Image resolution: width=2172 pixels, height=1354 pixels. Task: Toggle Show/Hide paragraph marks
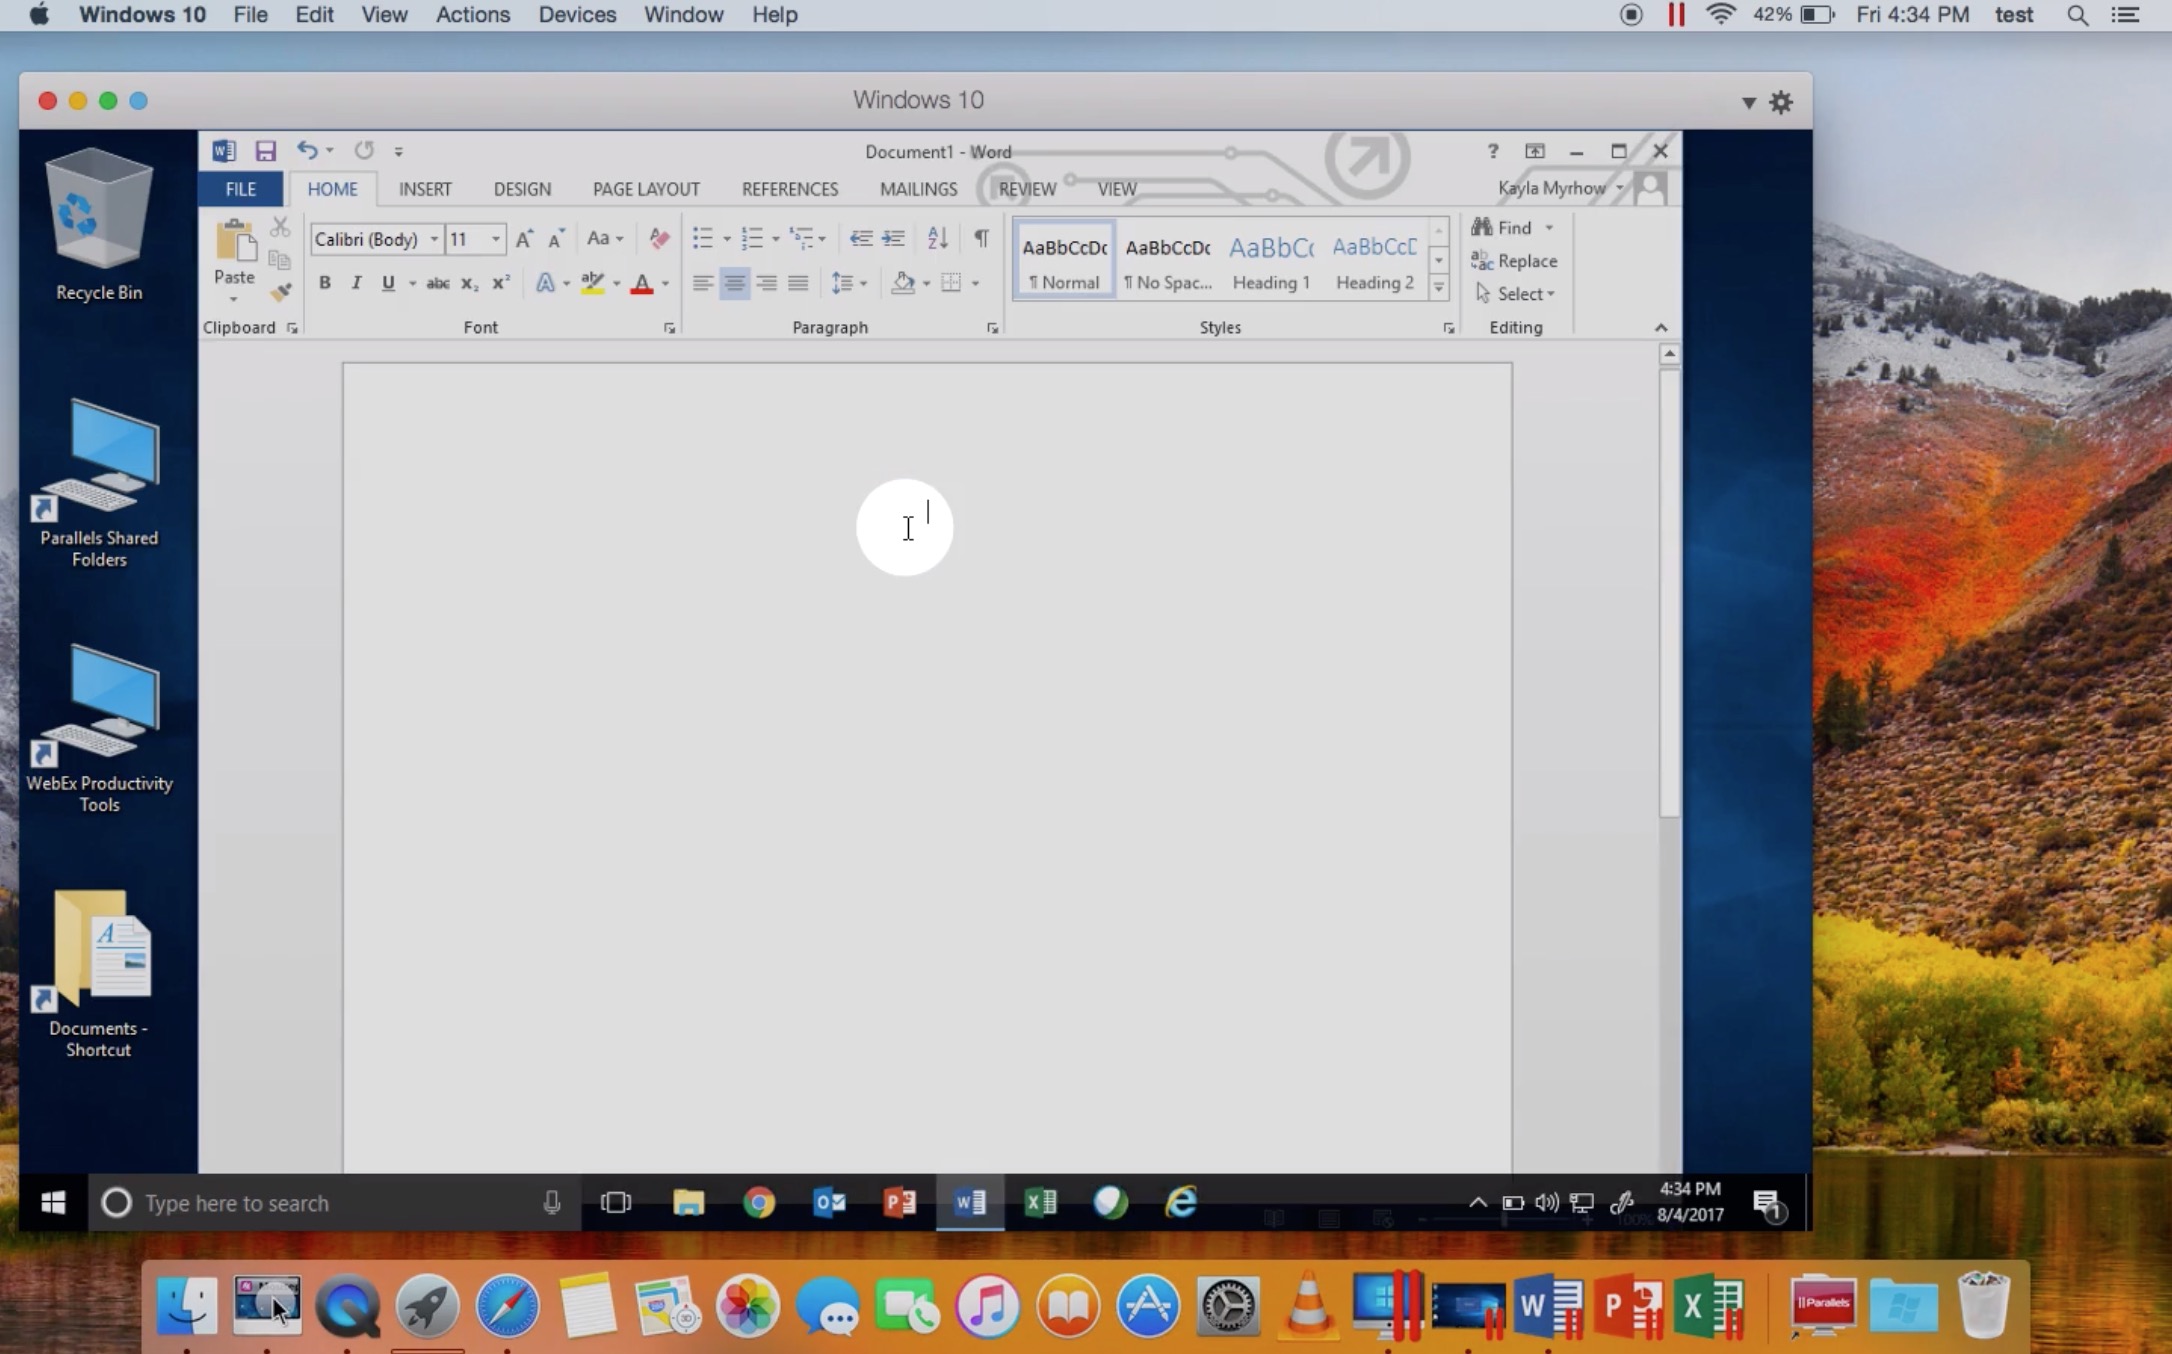[981, 238]
